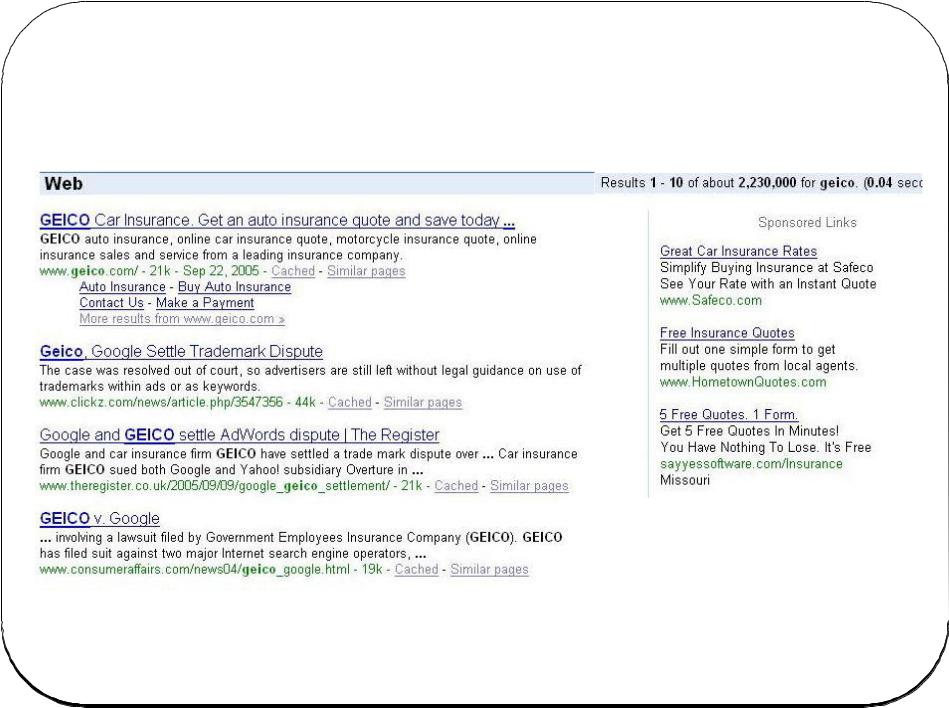Click the www.consumeraffairs.com green URL text
The image size is (949, 708).
point(195,569)
